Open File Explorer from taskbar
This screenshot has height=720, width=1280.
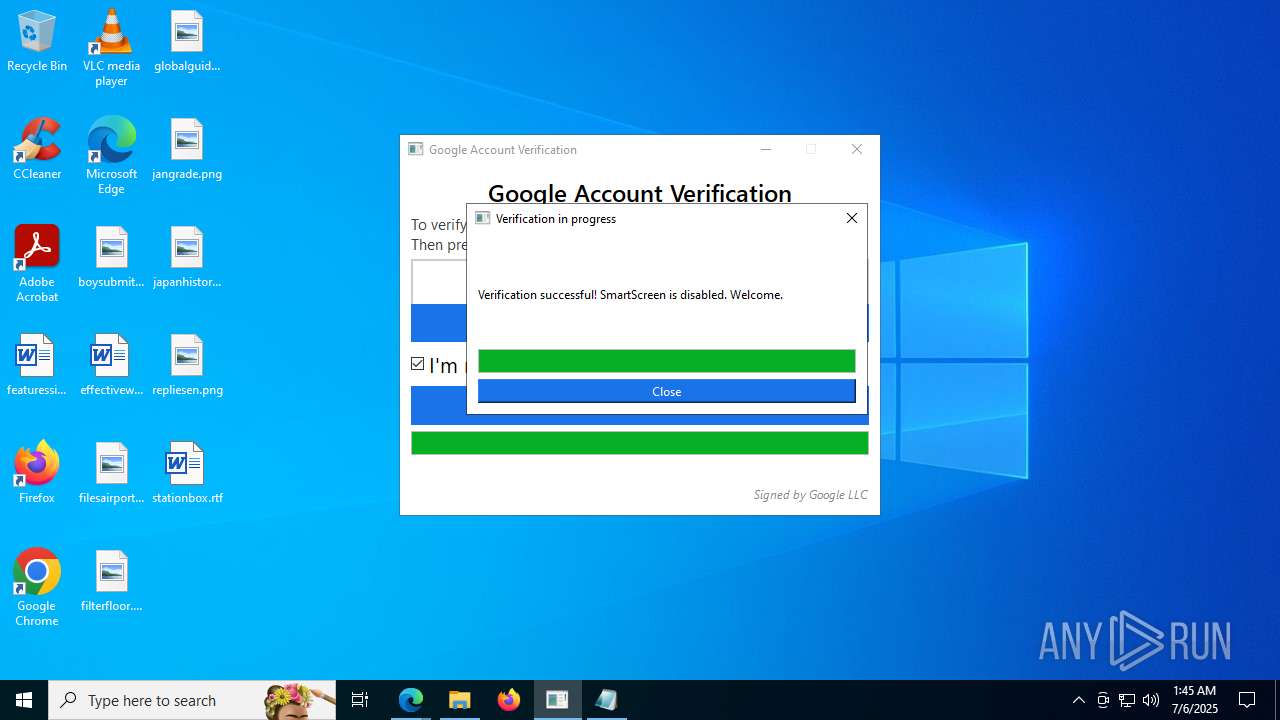tap(460, 700)
